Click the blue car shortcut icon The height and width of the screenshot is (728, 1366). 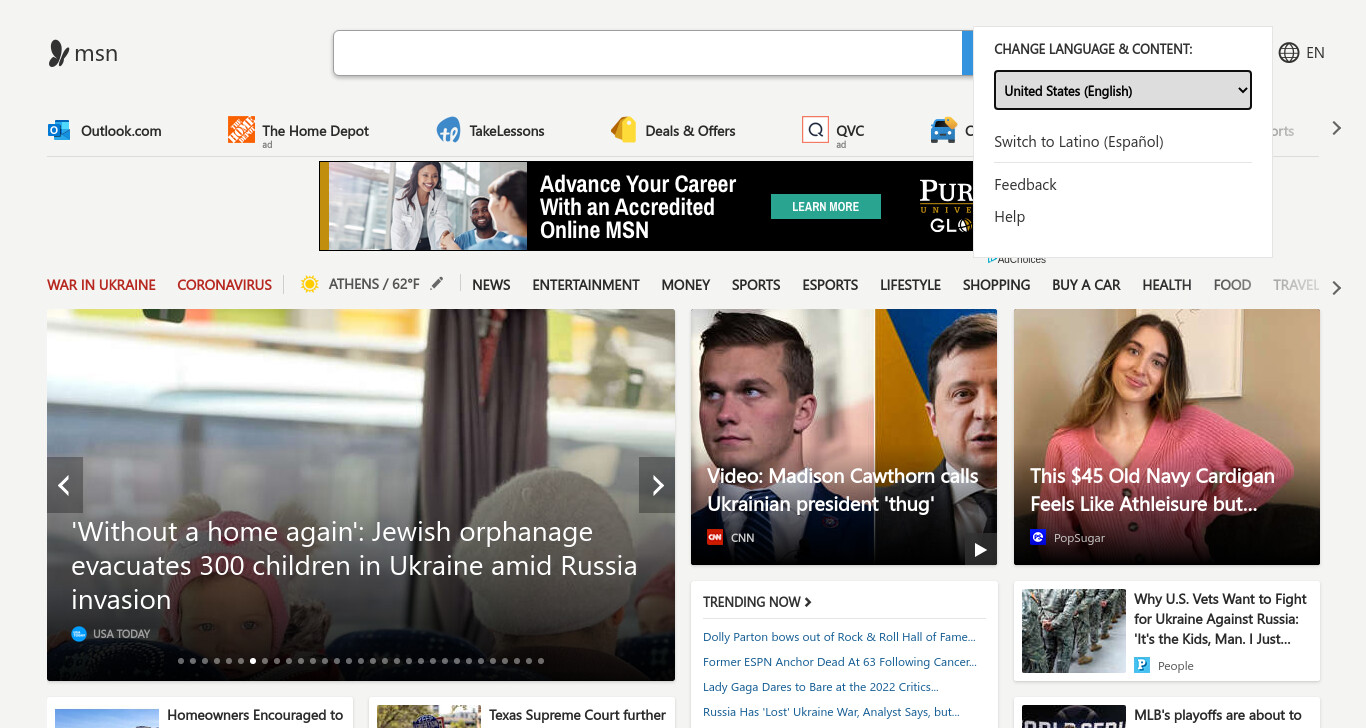coord(943,130)
